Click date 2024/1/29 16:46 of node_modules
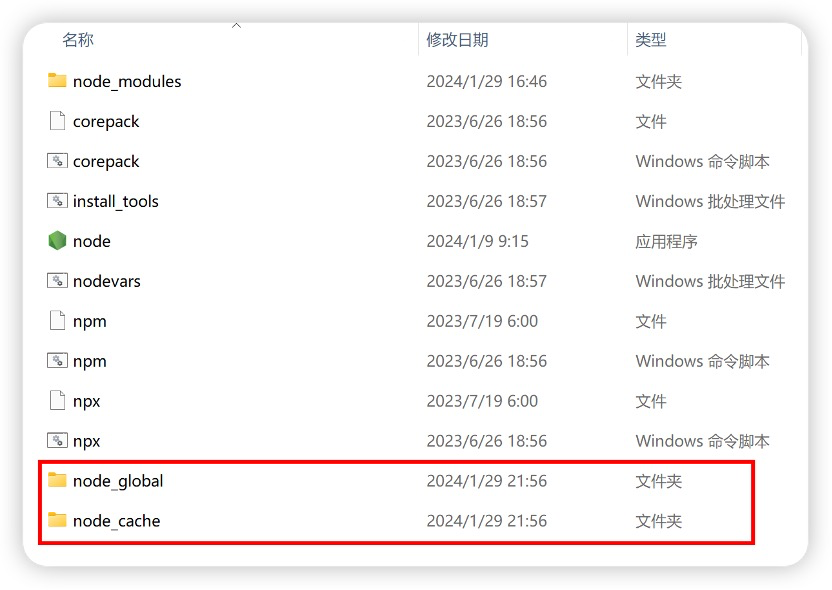This screenshot has height=590, width=832. [x=487, y=81]
